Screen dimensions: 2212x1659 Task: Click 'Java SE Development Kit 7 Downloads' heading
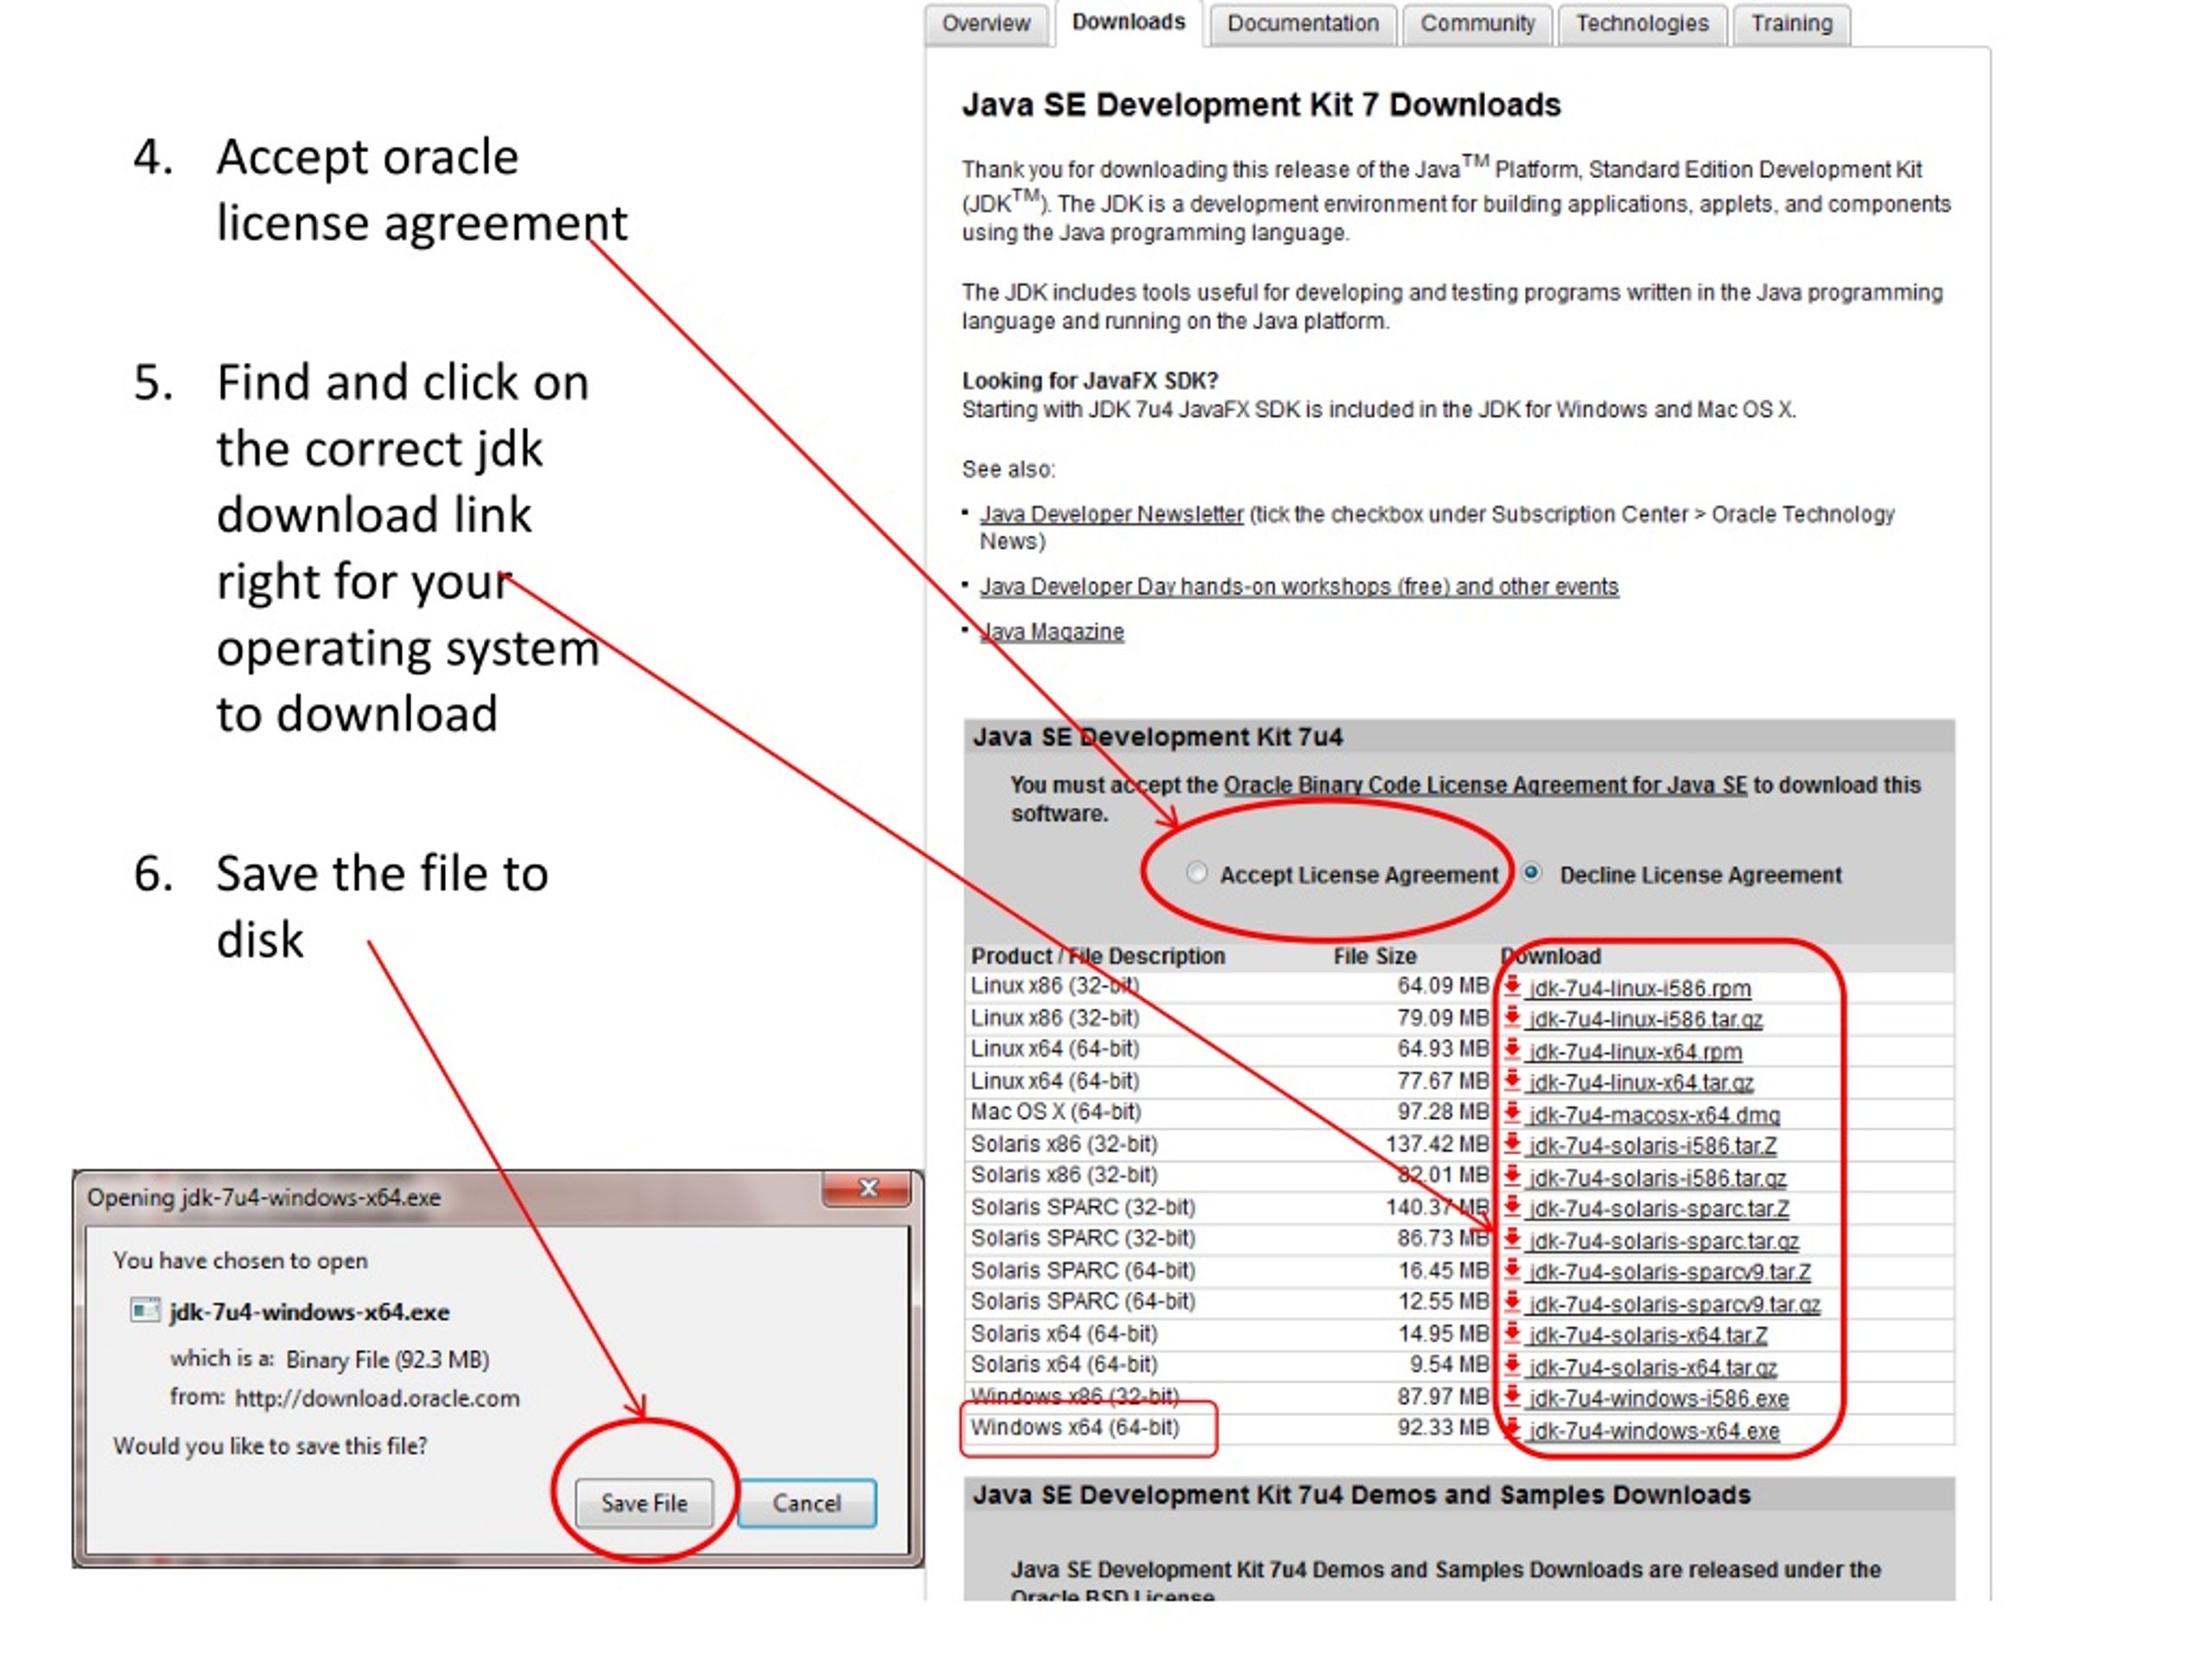pyautogui.click(x=1261, y=105)
